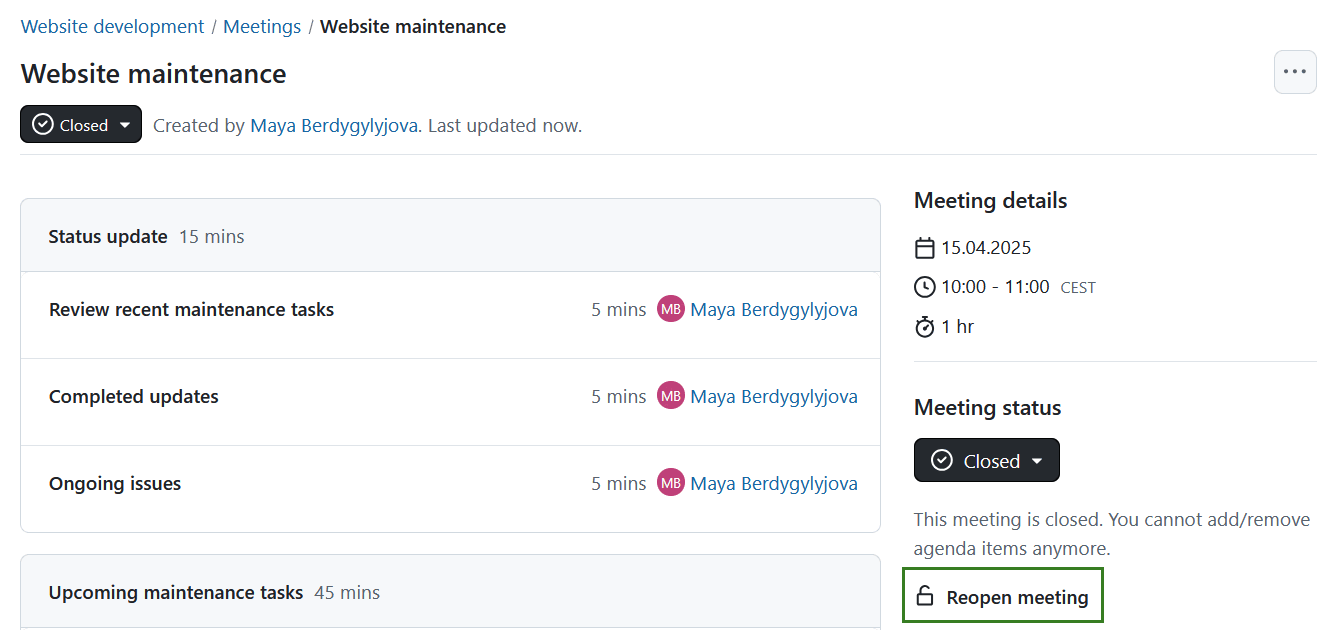
Task: Open the Website development breadcrumb link
Action: pos(112,26)
